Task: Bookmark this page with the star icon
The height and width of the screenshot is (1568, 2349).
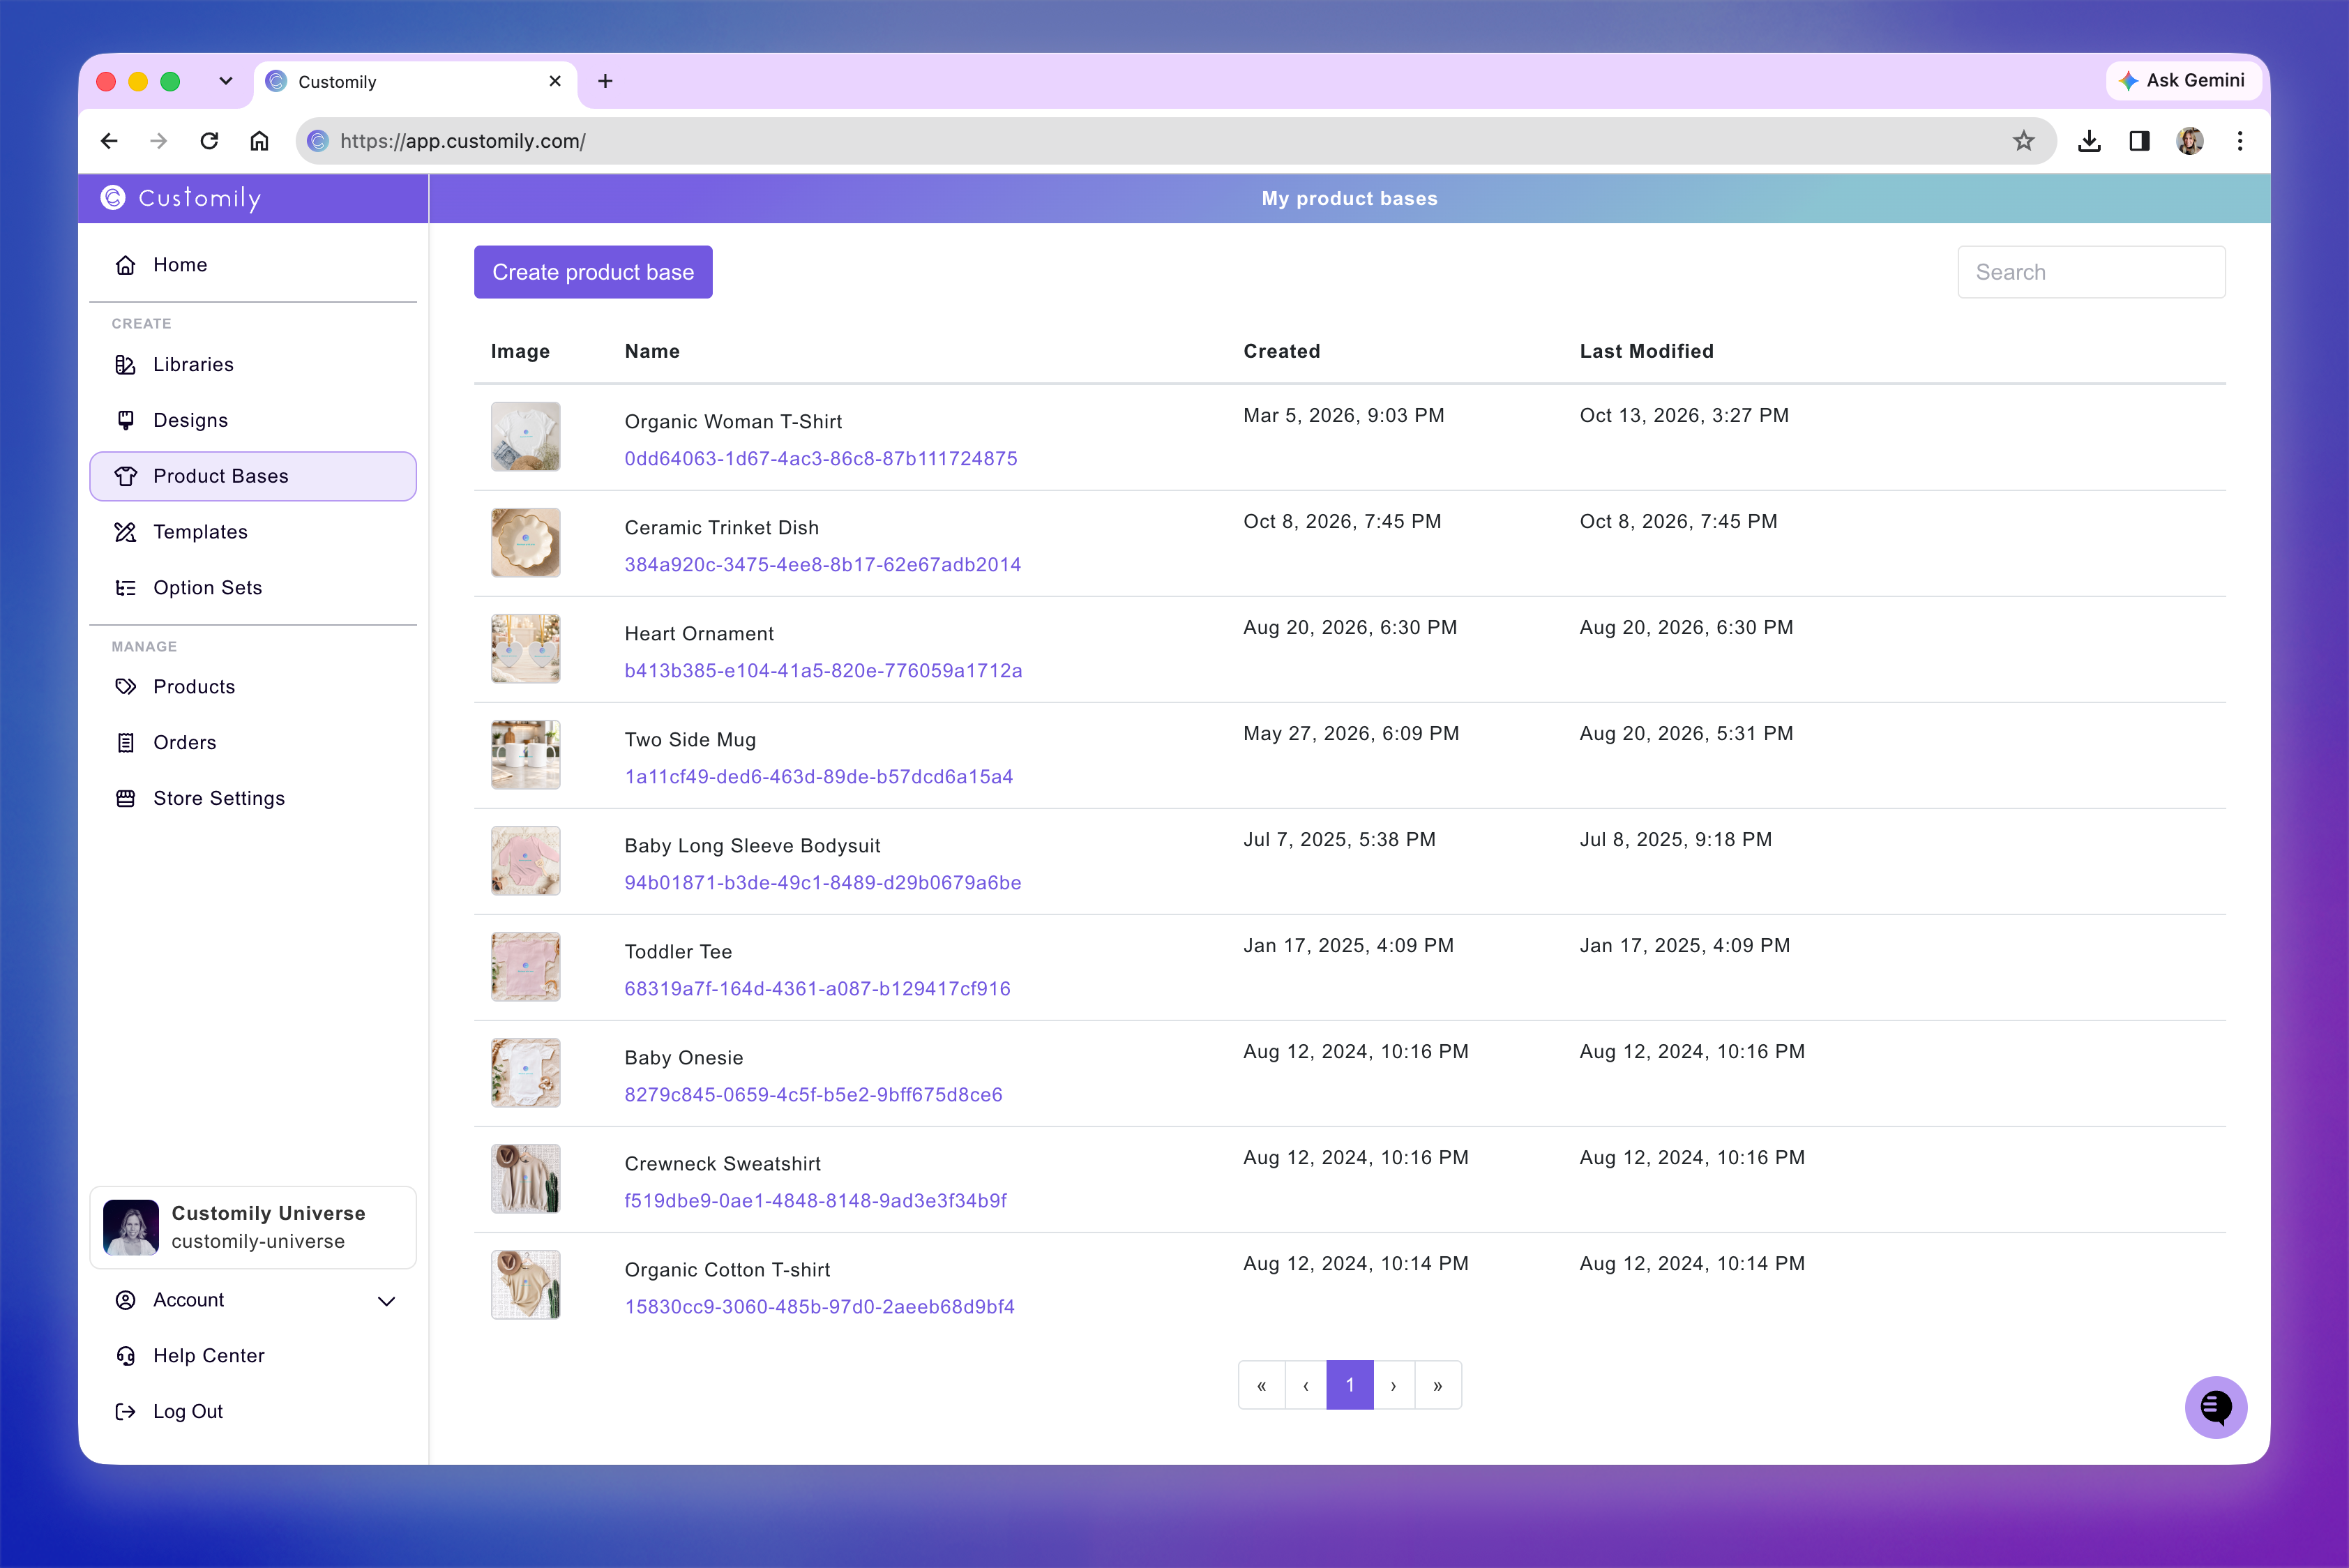Action: 2023,141
